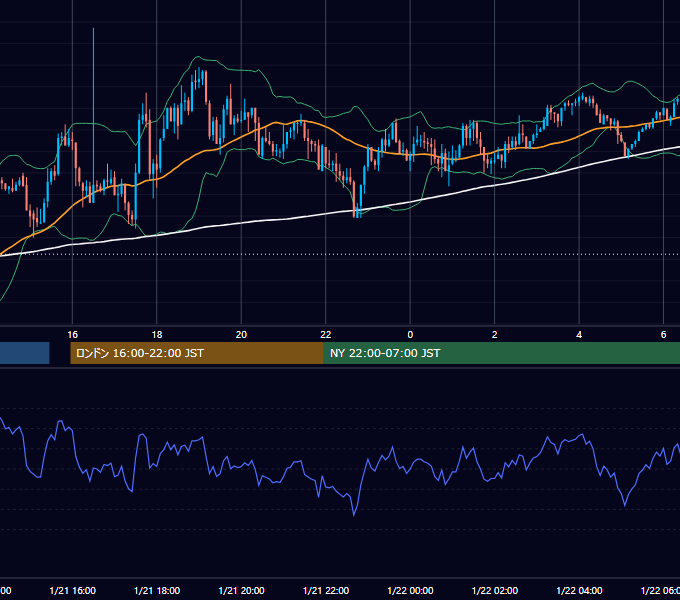Click the hour 22 axis label
The image size is (680, 600).
326,335
